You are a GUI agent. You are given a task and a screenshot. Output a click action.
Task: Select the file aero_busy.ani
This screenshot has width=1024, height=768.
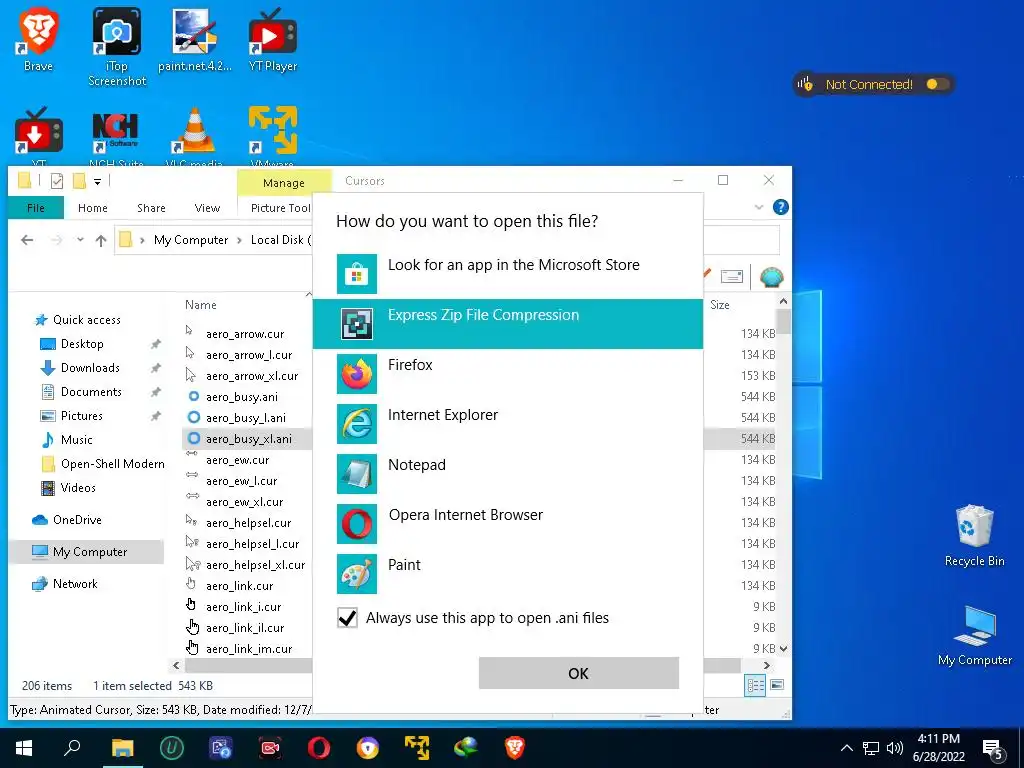tap(242, 397)
